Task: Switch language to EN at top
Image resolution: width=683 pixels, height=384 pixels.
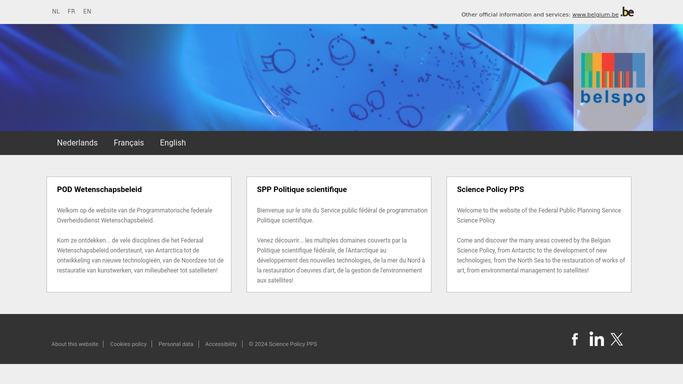Action: tap(87, 11)
